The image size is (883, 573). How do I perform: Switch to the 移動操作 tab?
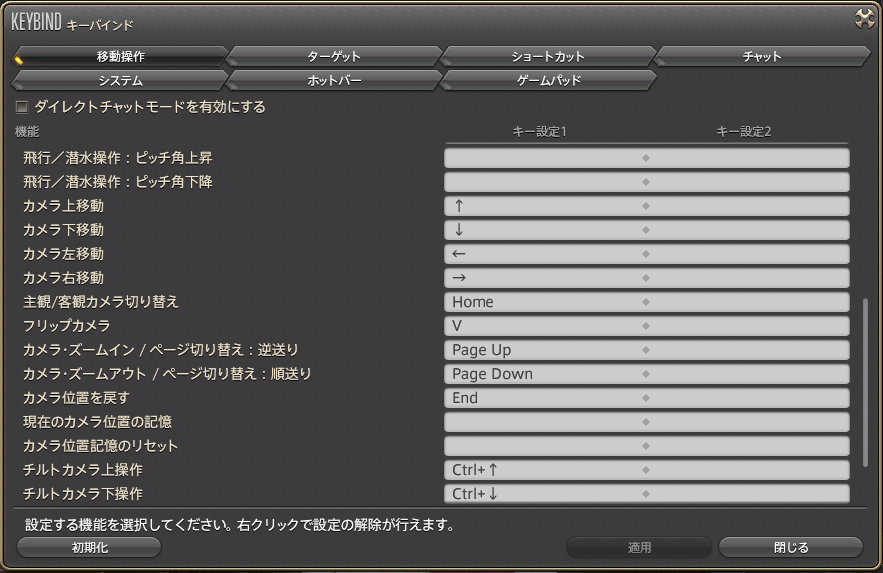(120, 56)
